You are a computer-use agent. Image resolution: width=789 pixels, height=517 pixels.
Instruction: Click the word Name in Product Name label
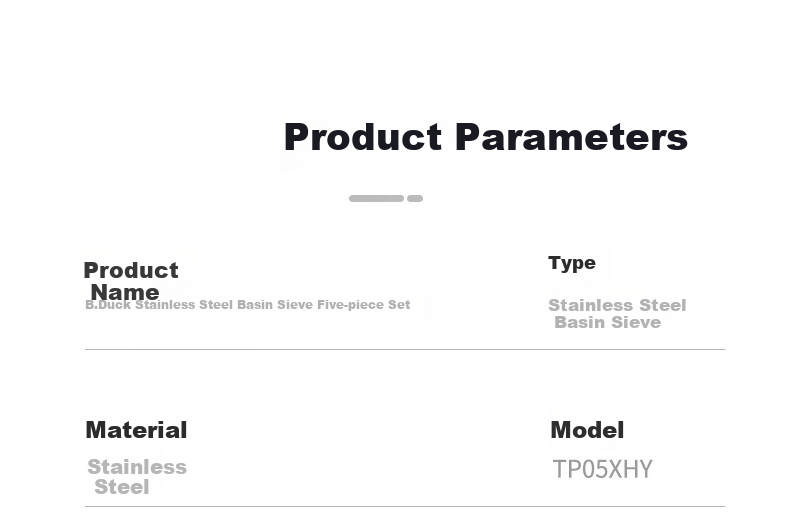pos(125,292)
